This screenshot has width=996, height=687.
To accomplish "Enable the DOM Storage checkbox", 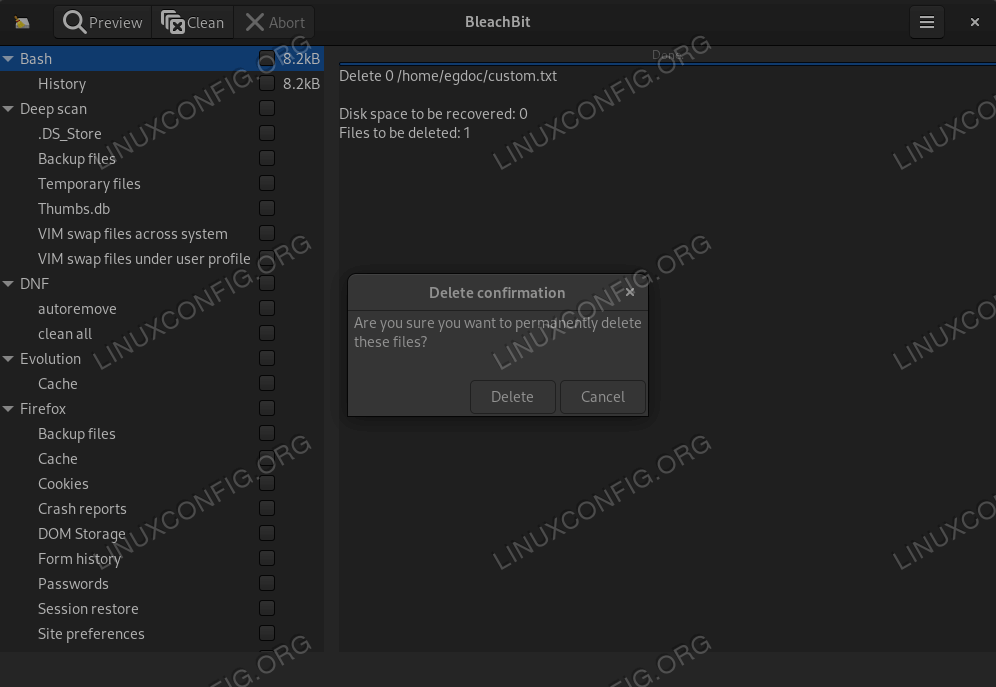I will 267,533.
